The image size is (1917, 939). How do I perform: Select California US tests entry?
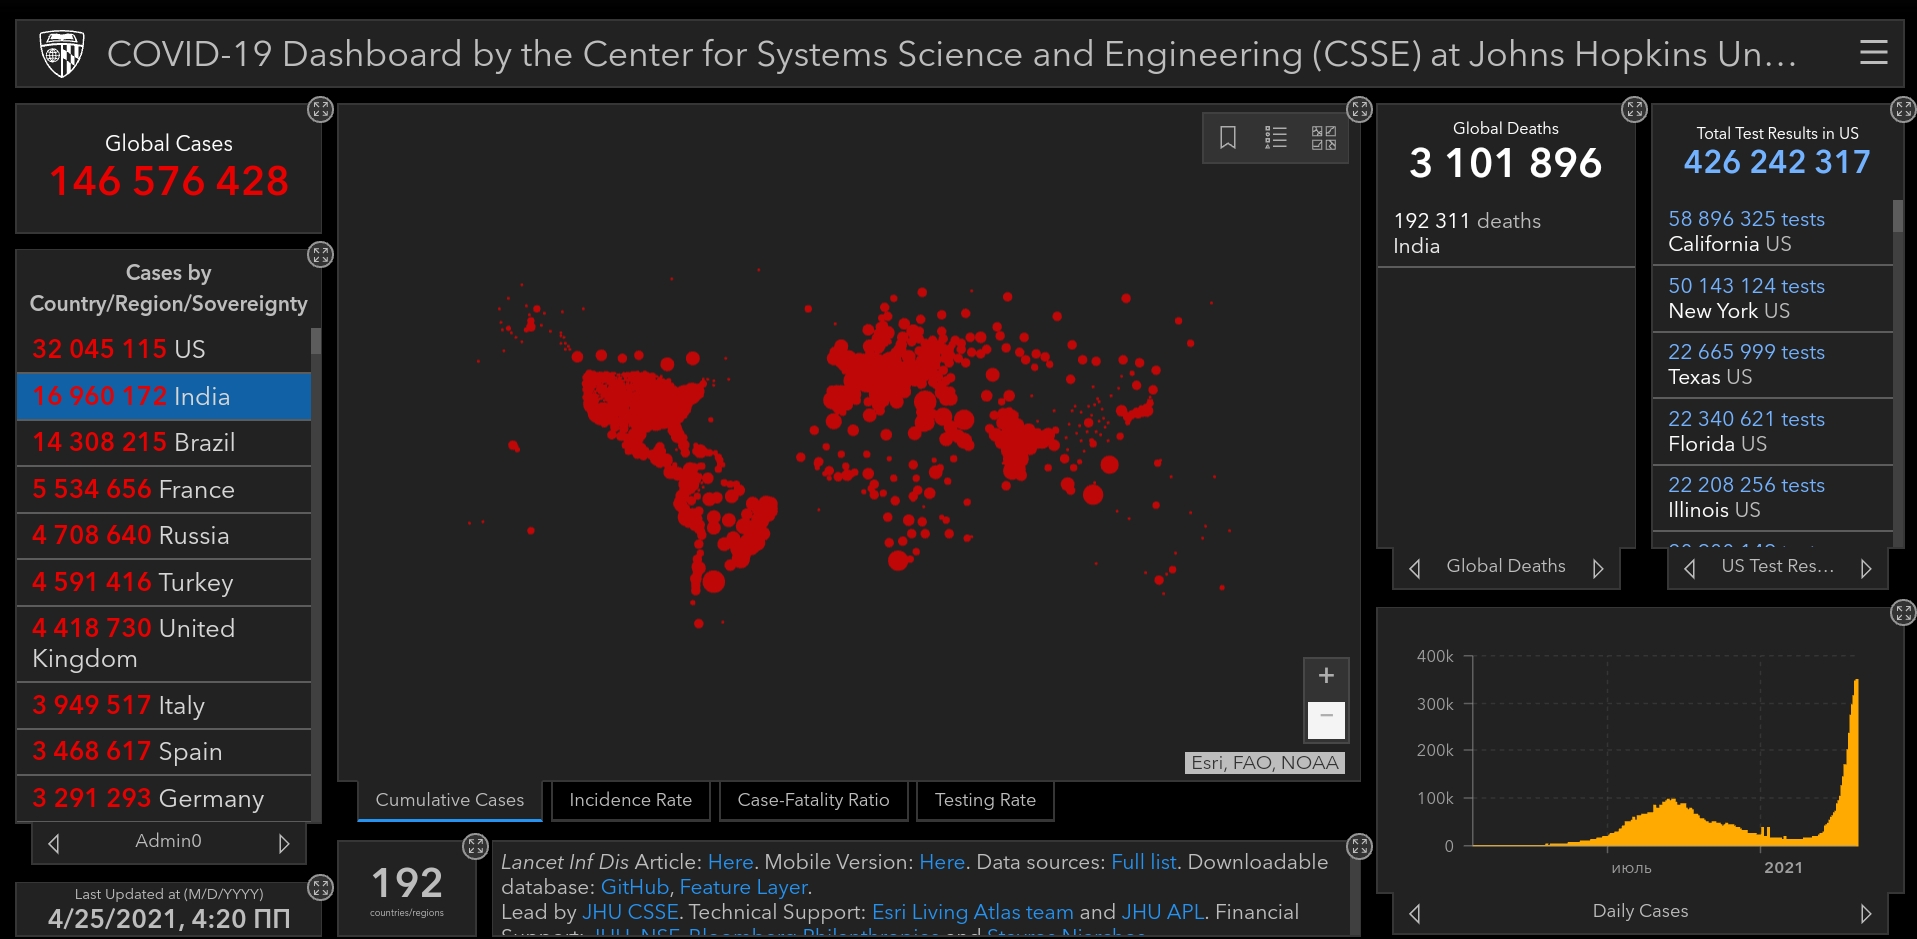(1772, 231)
